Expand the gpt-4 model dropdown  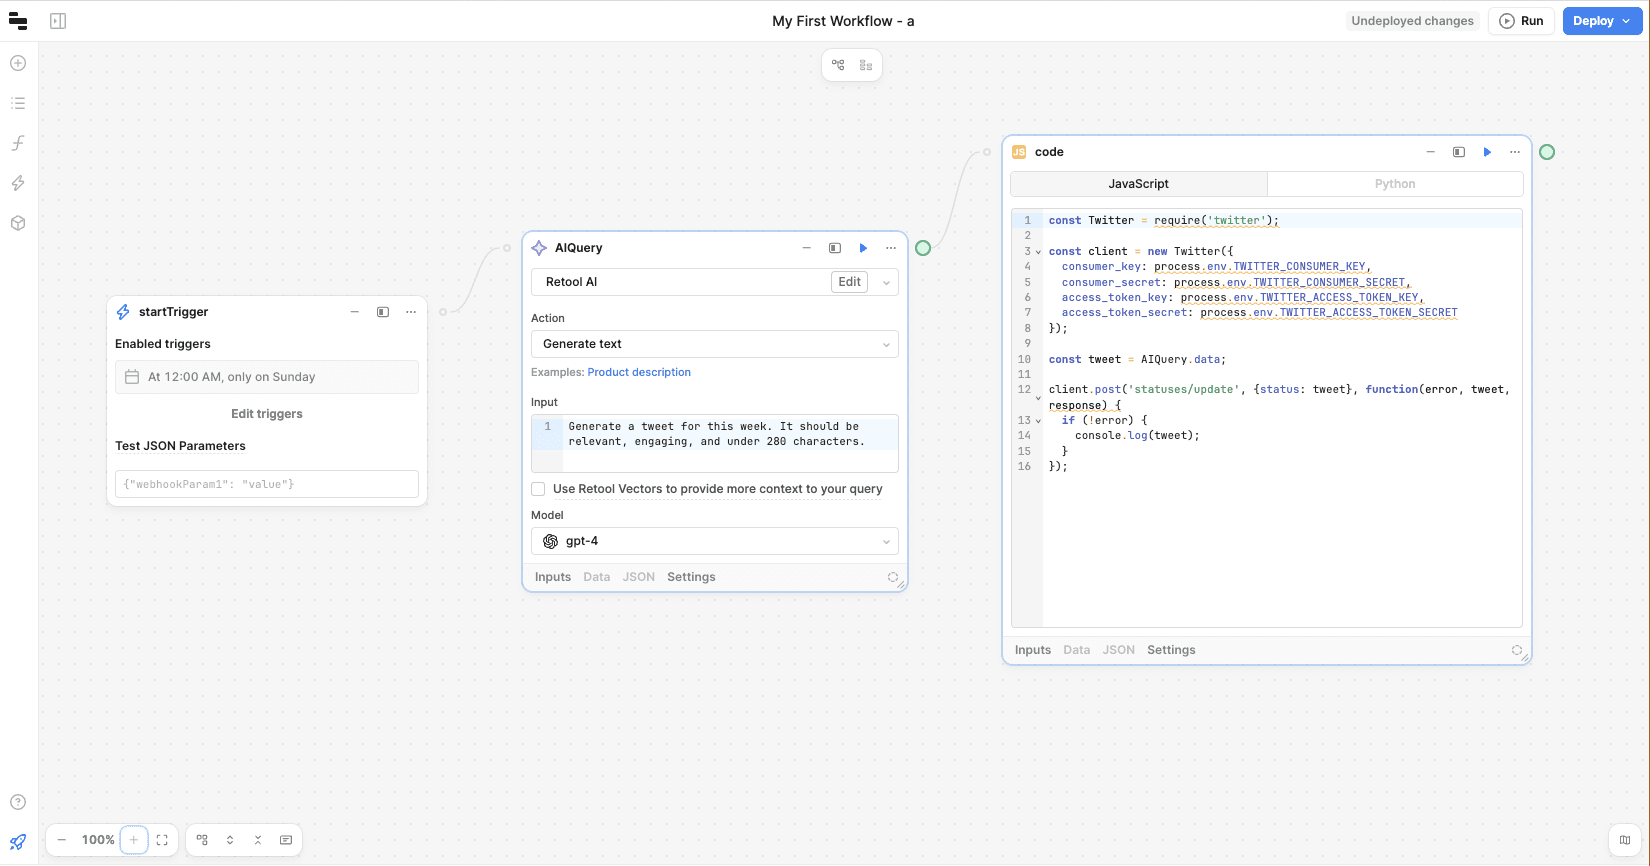pos(714,541)
